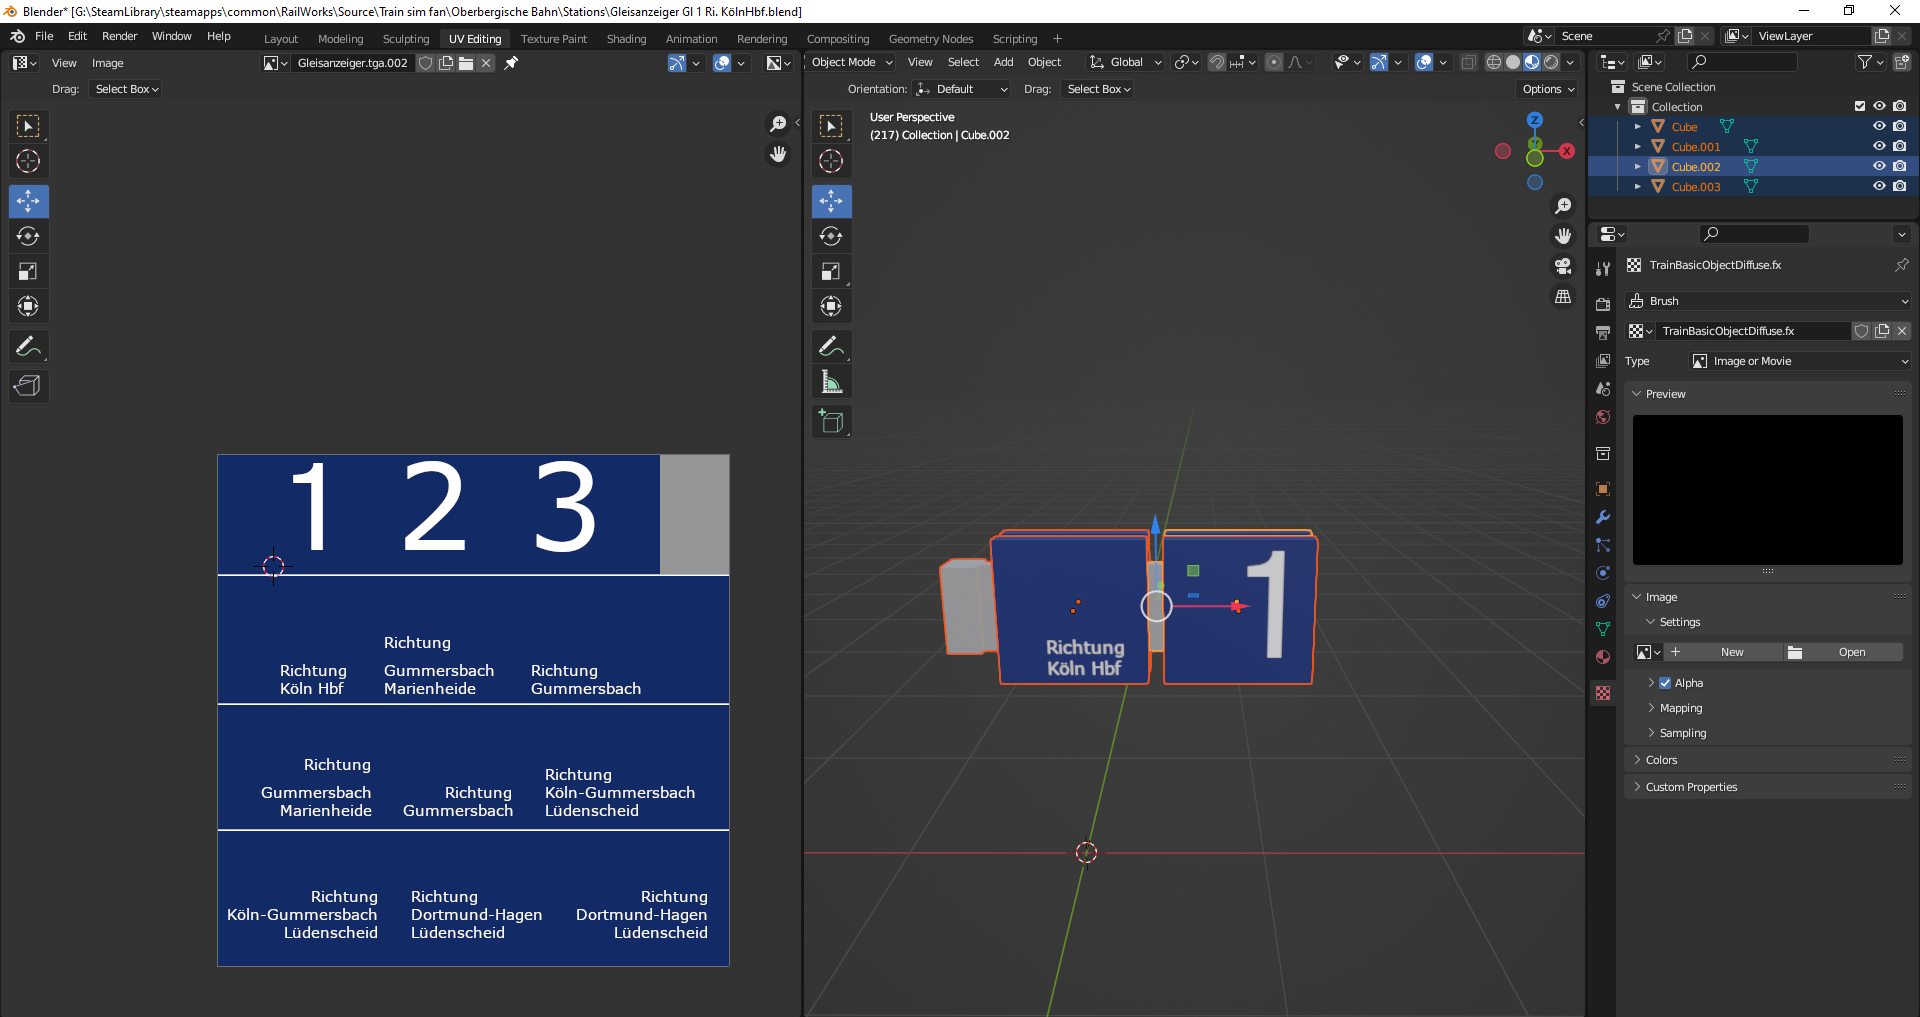1920x1017 pixels.
Task: Click the Add Cube tool icon
Action: pos(831,421)
